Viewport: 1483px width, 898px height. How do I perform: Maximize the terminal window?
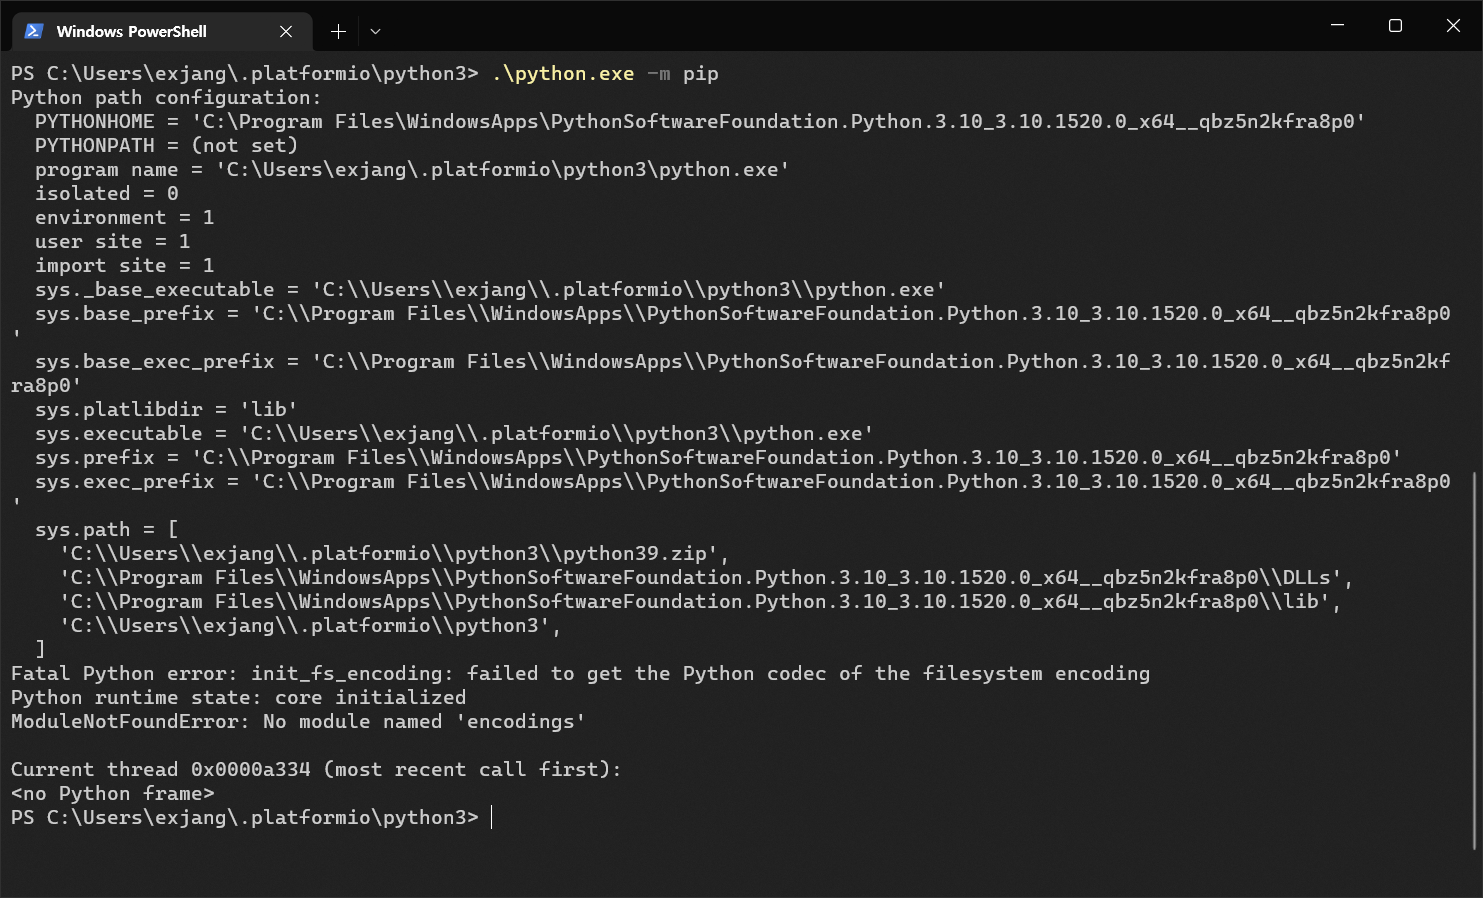tap(1395, 25)
